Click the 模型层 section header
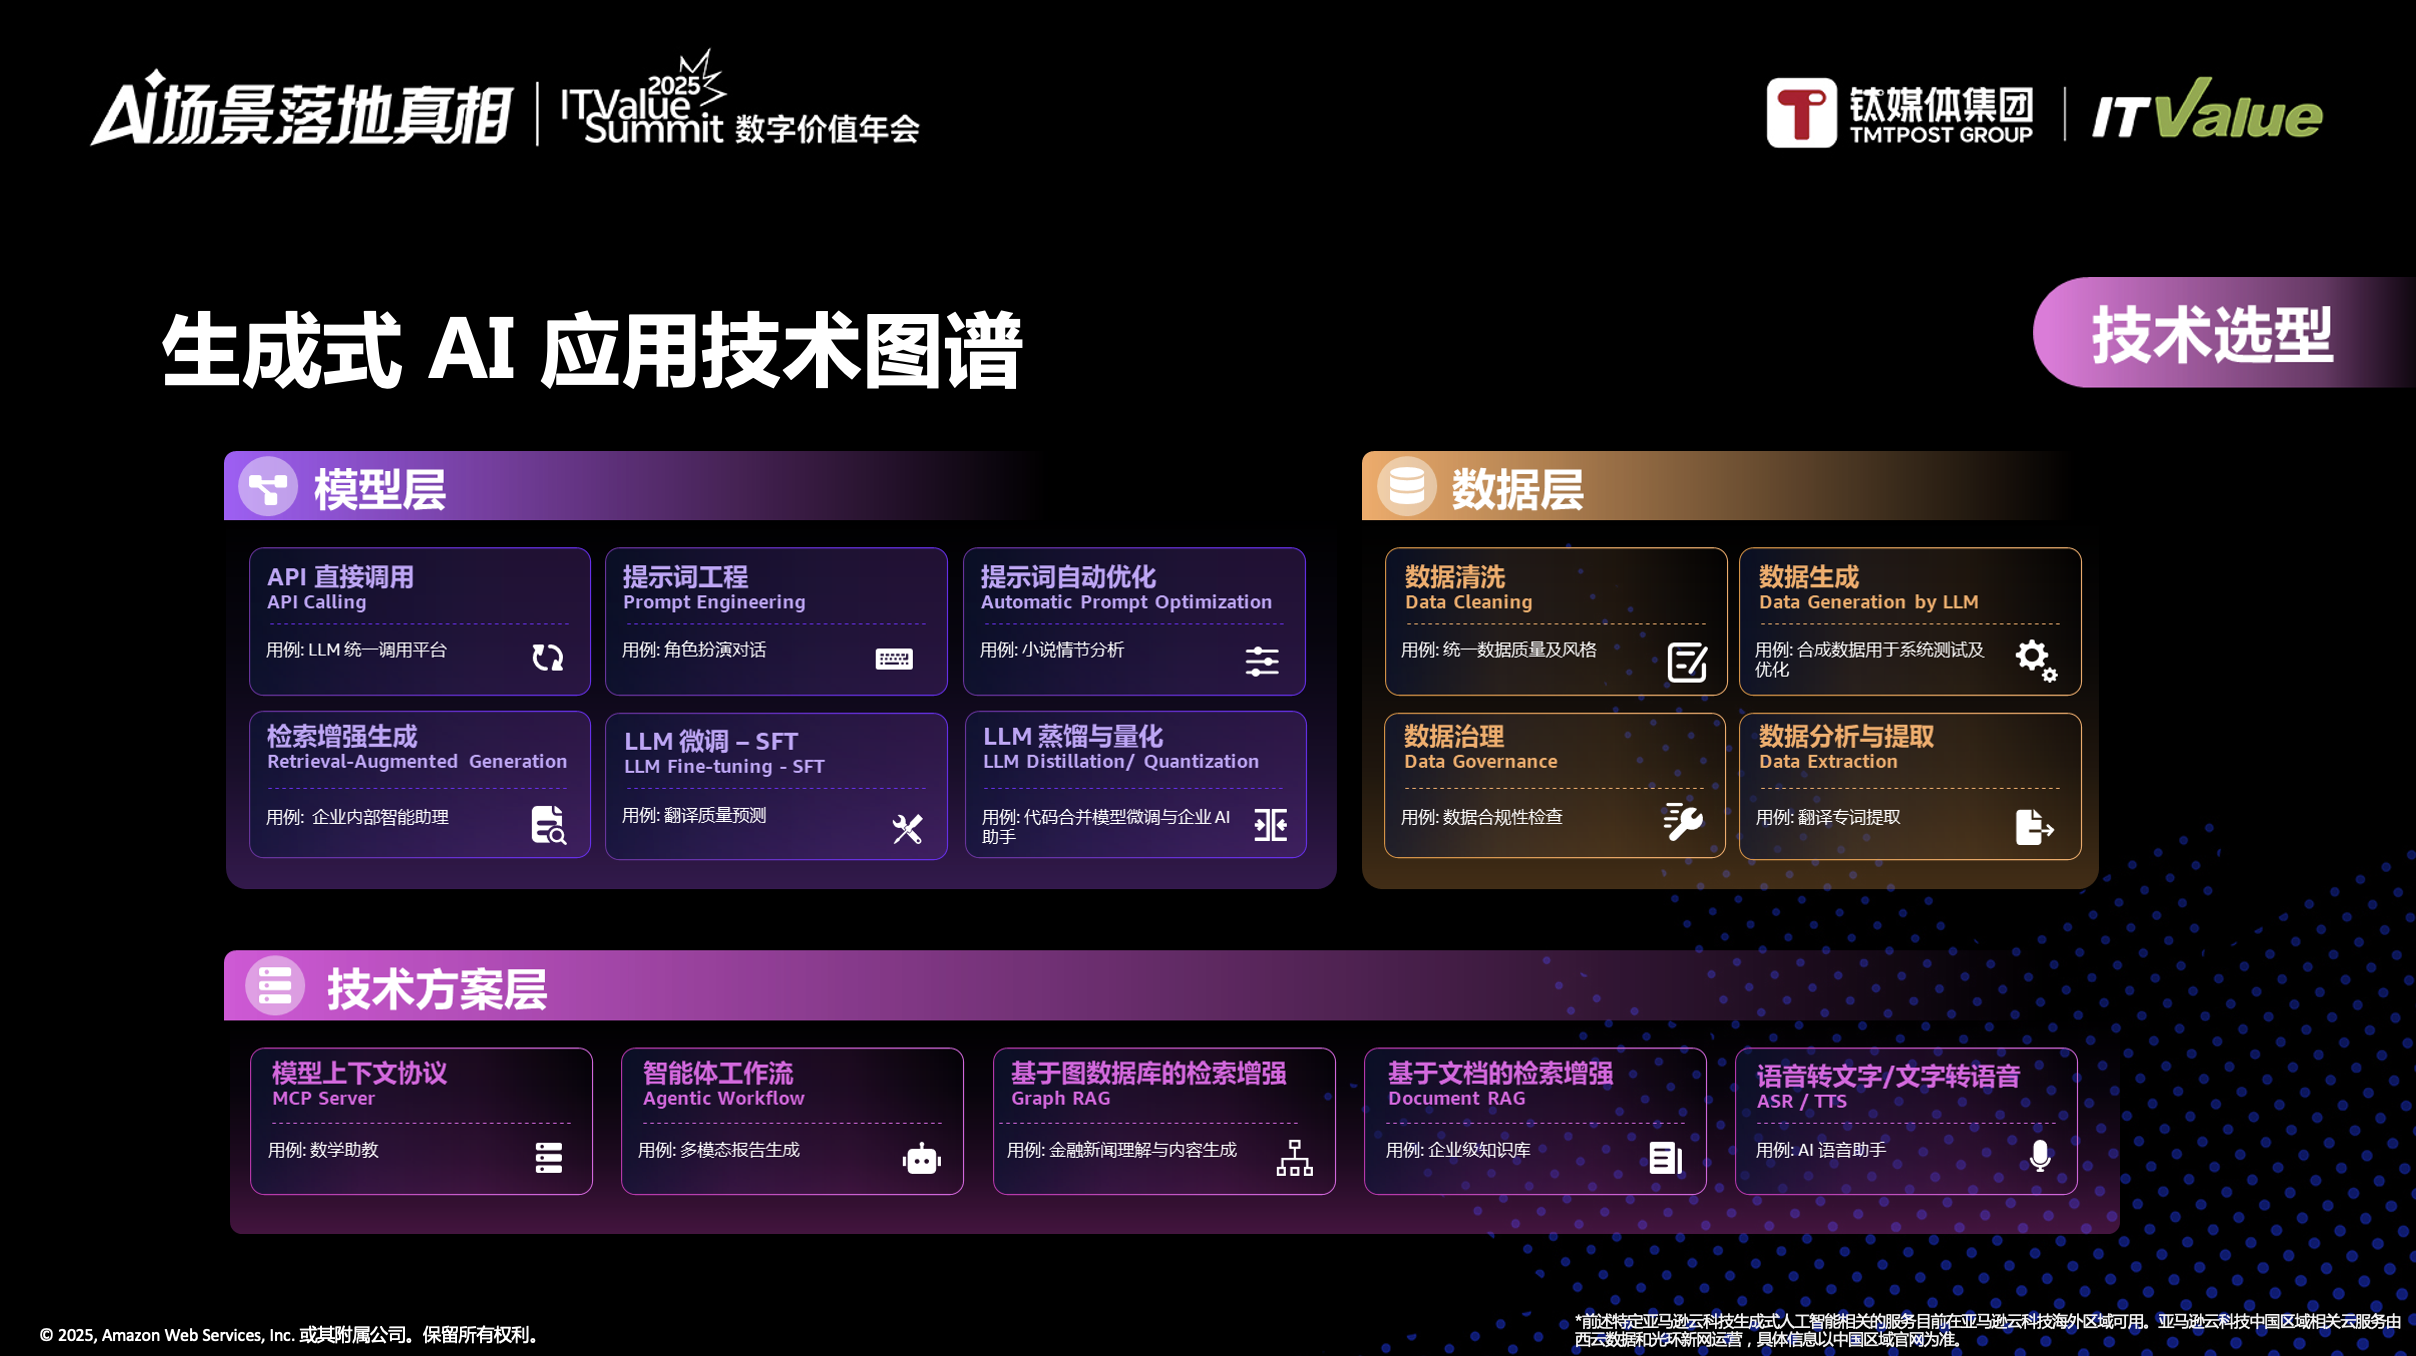The width and height of the screenshot is (2416, 1356). [380, 489]
